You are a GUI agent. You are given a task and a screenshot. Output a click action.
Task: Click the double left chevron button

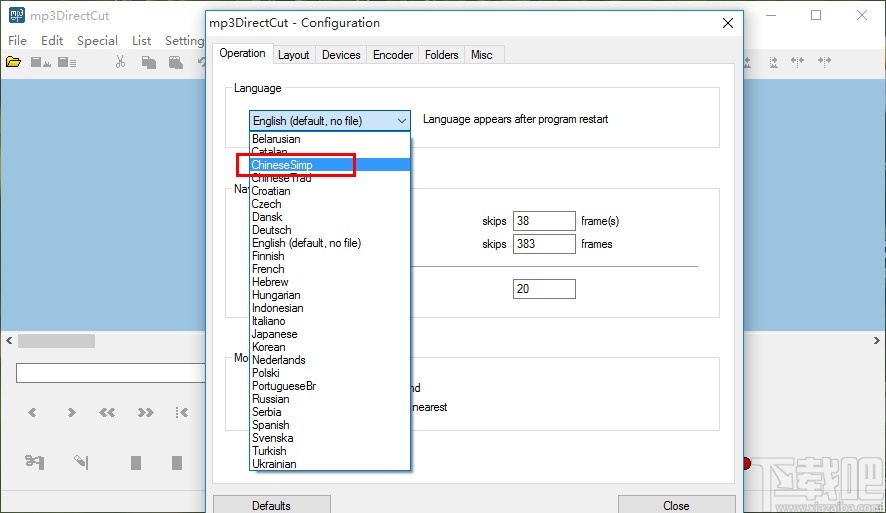click(107, 412)
